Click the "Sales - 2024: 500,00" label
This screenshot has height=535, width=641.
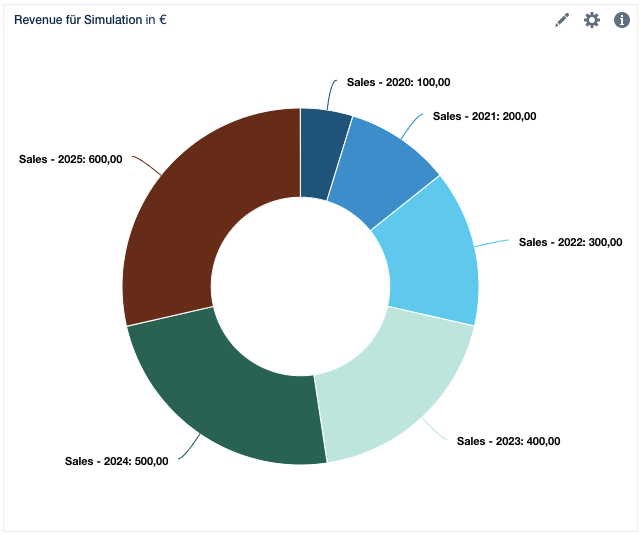click(117, 461)
